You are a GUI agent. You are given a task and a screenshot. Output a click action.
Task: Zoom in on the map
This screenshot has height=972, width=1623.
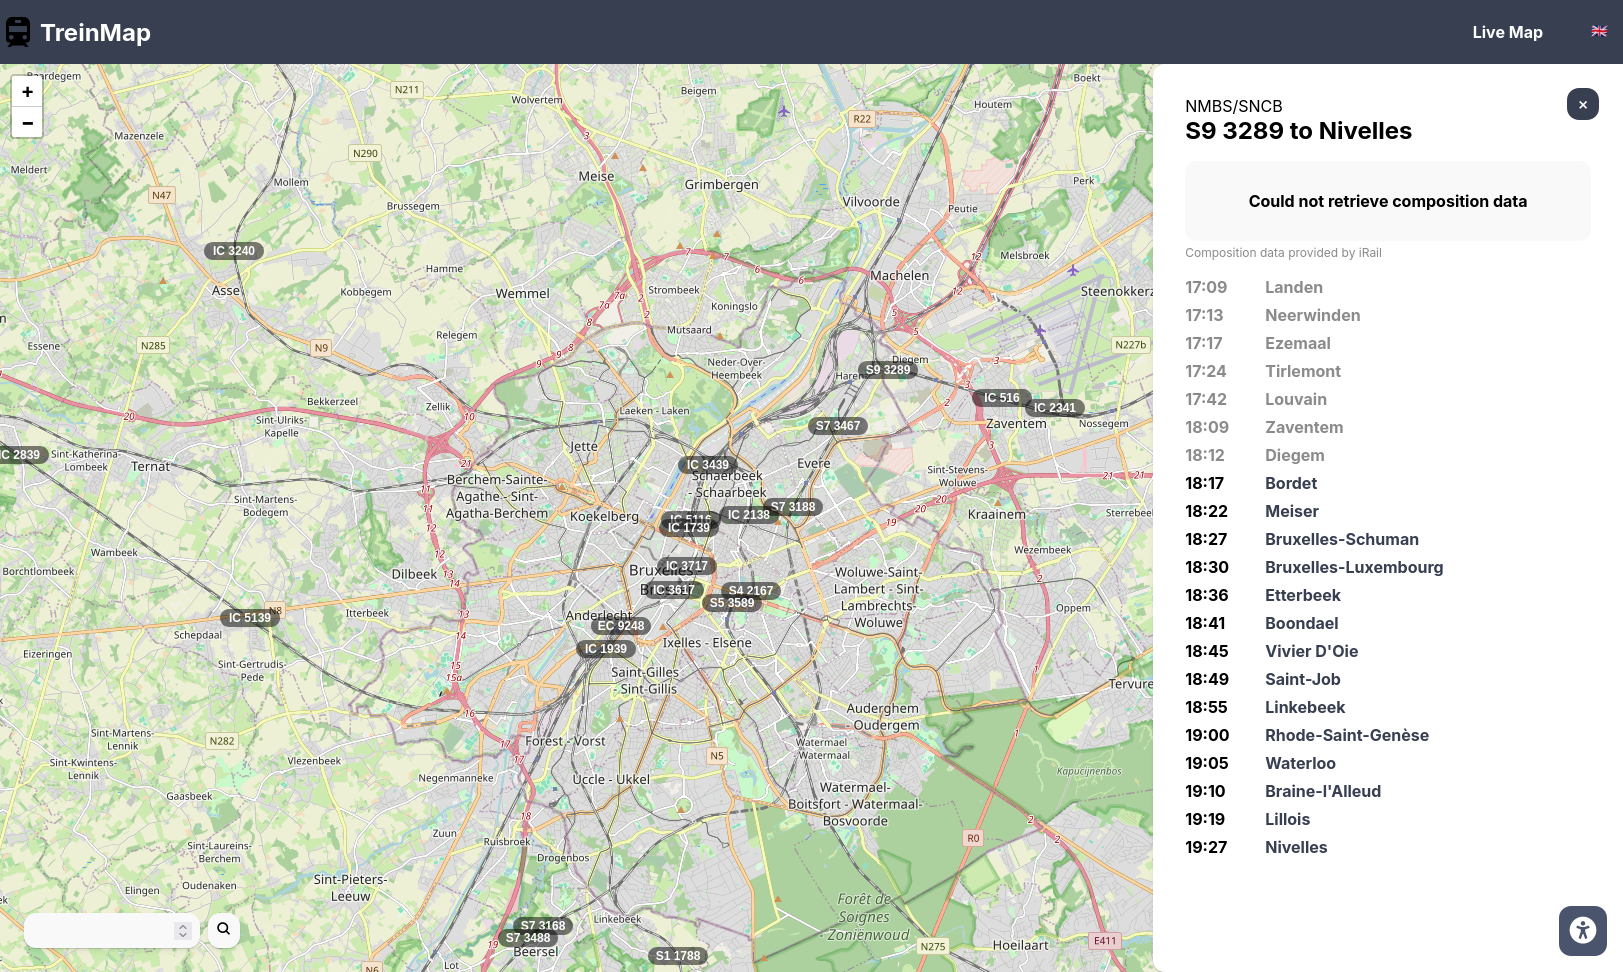click(27, 92)
